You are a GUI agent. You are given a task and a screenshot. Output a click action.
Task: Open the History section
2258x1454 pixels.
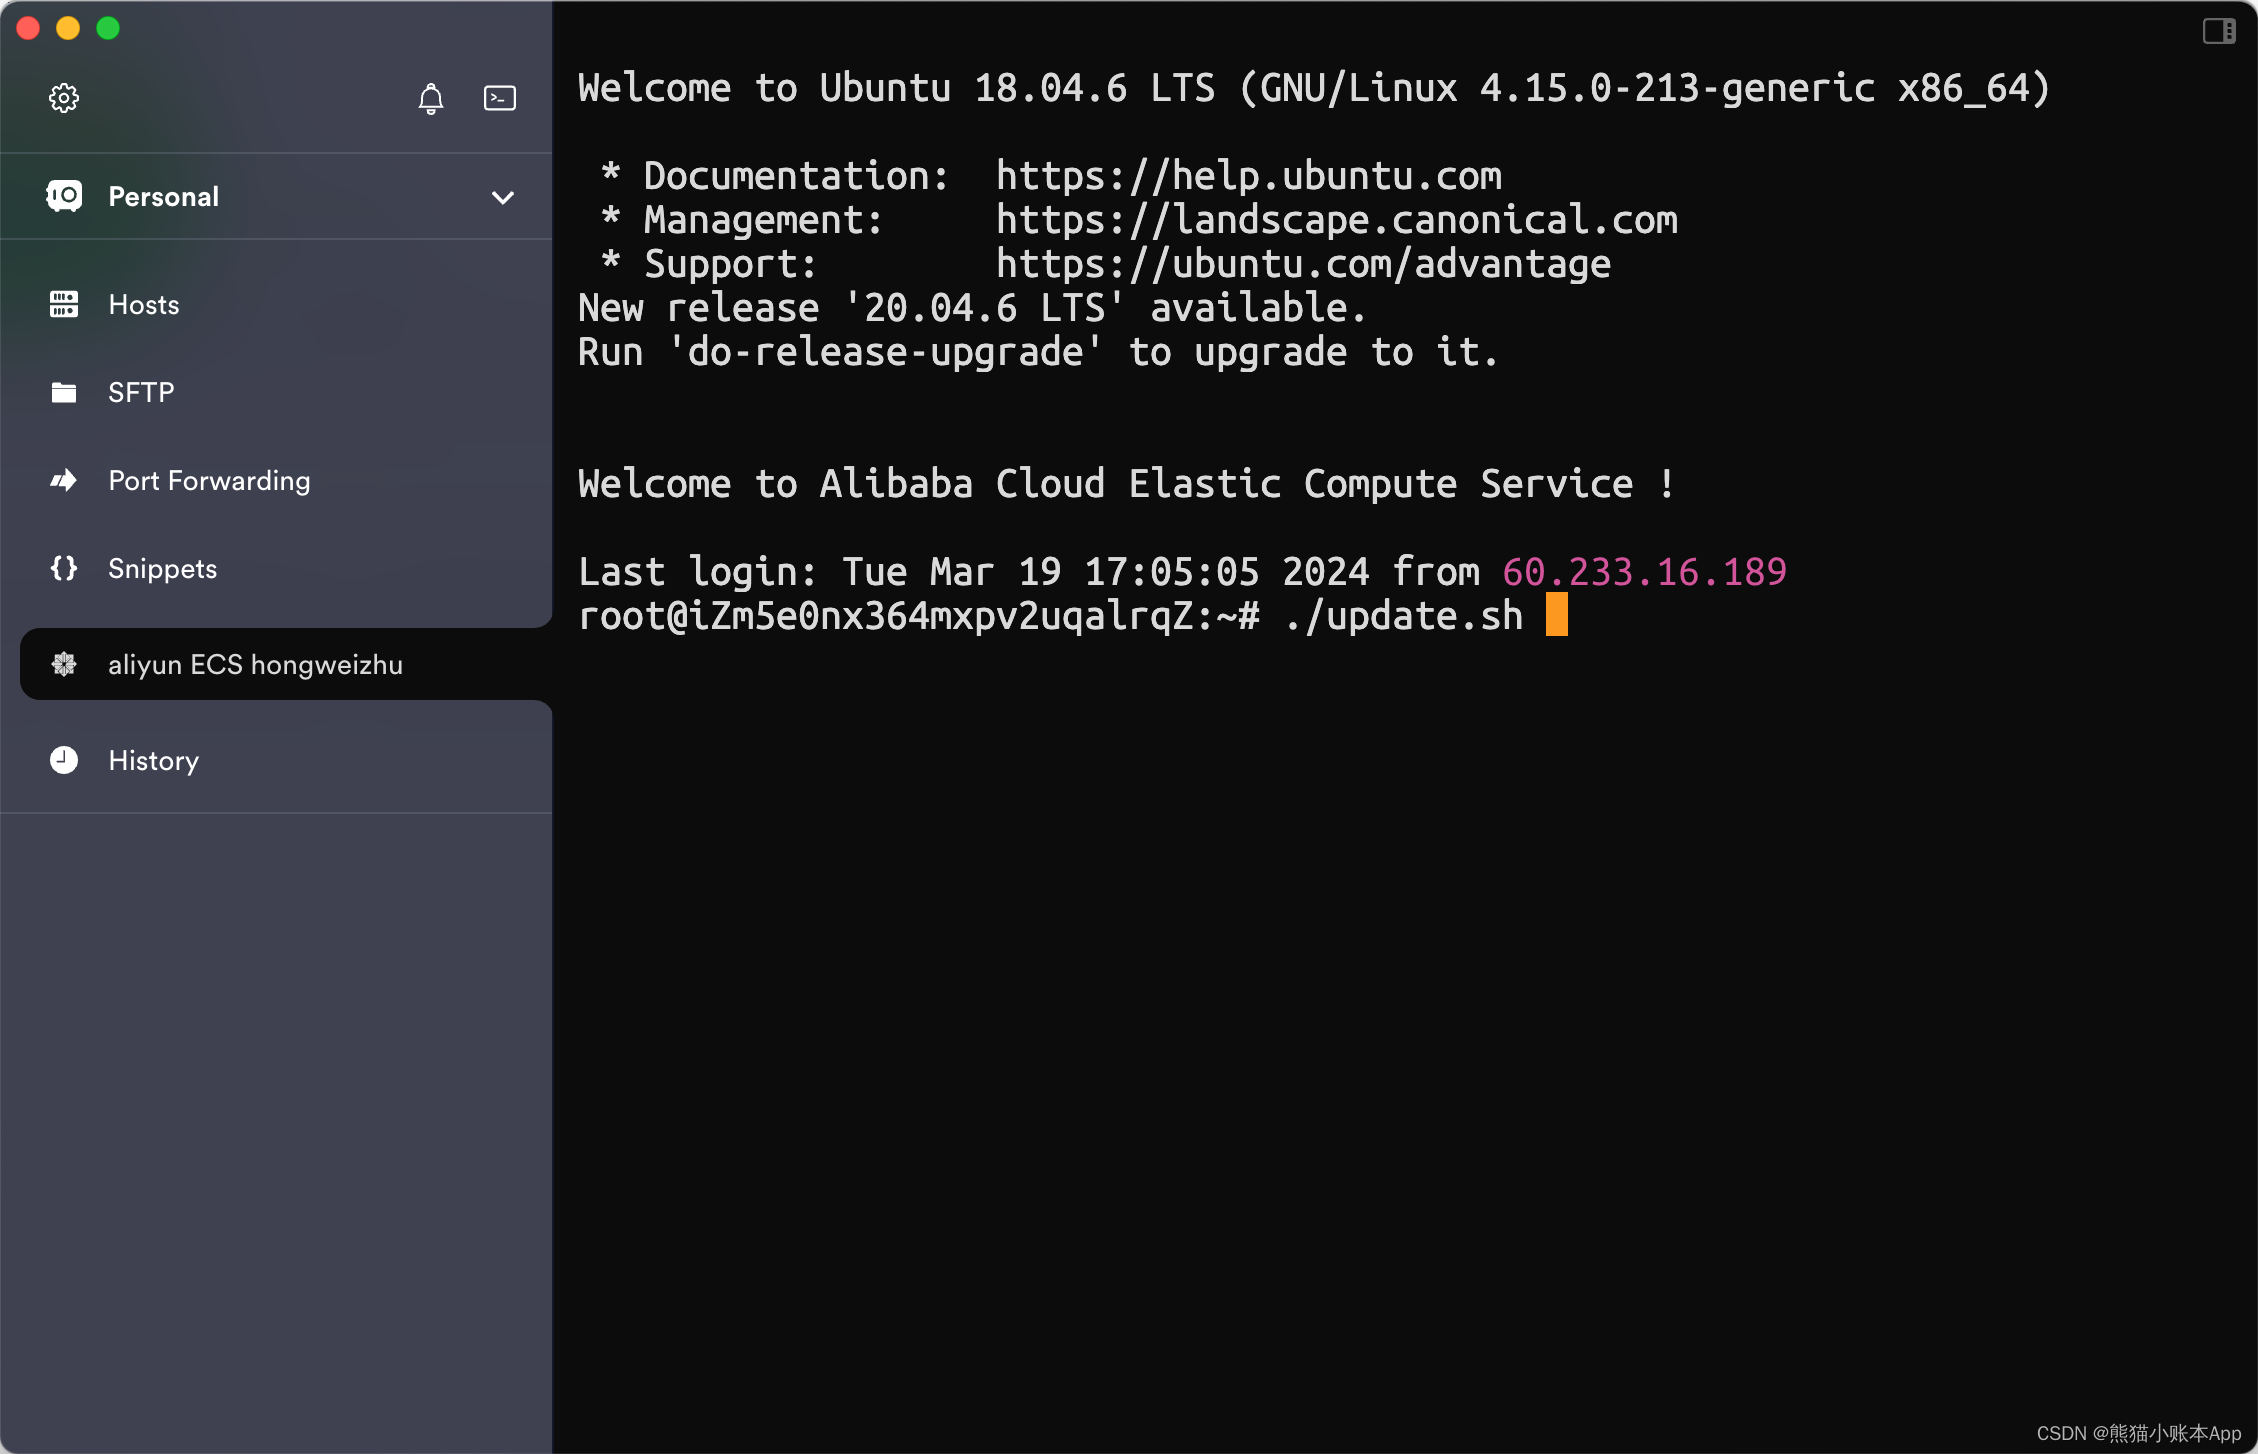[153, 760]
